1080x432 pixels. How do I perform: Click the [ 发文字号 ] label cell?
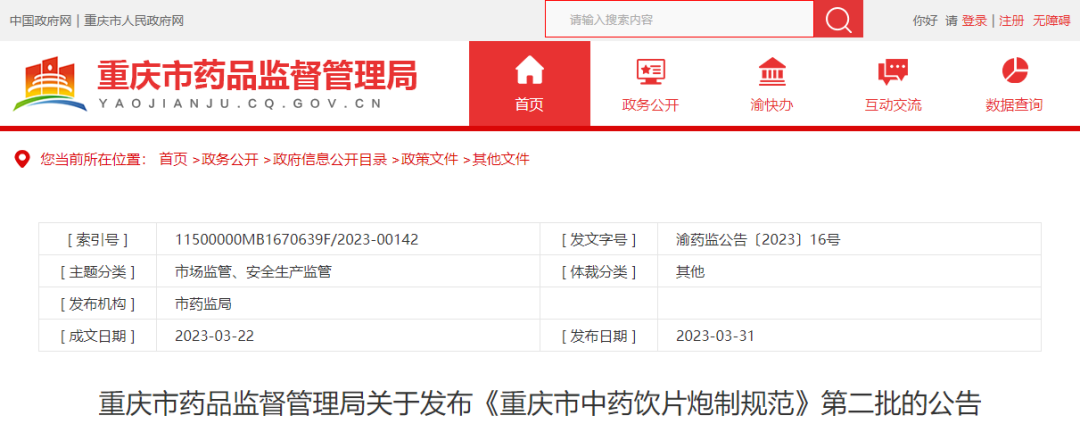pos(599,240)
